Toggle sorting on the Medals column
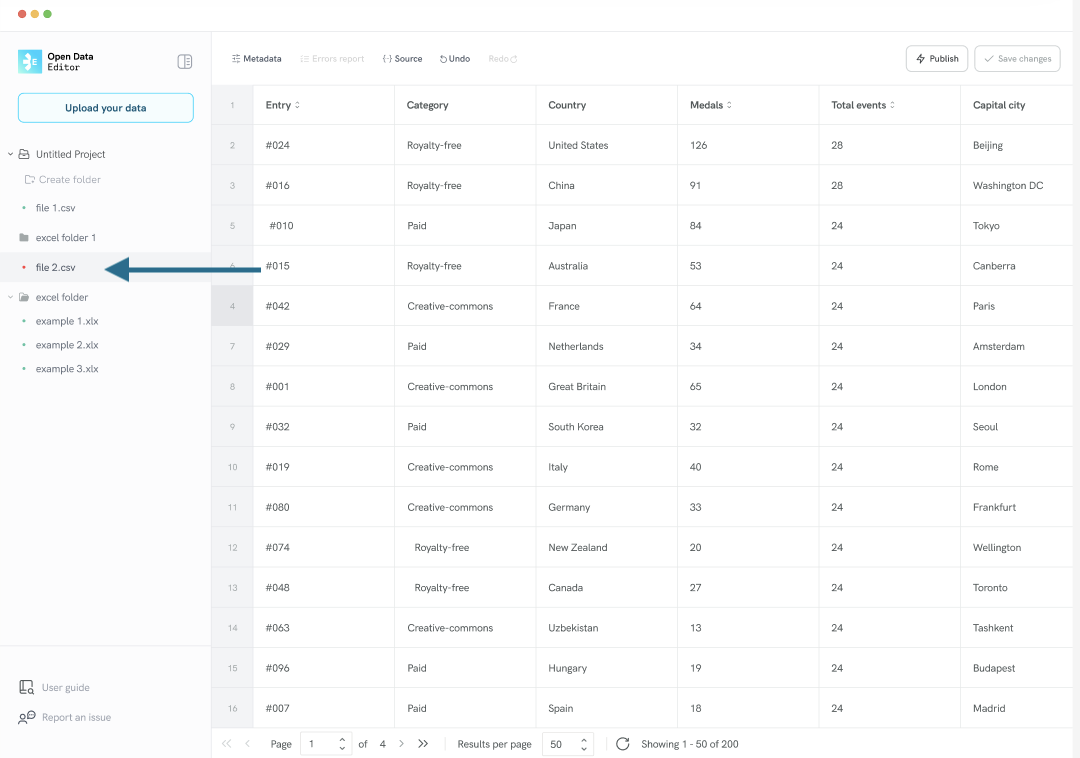Viewport: 1080px width, 758px height. point(731,105)
